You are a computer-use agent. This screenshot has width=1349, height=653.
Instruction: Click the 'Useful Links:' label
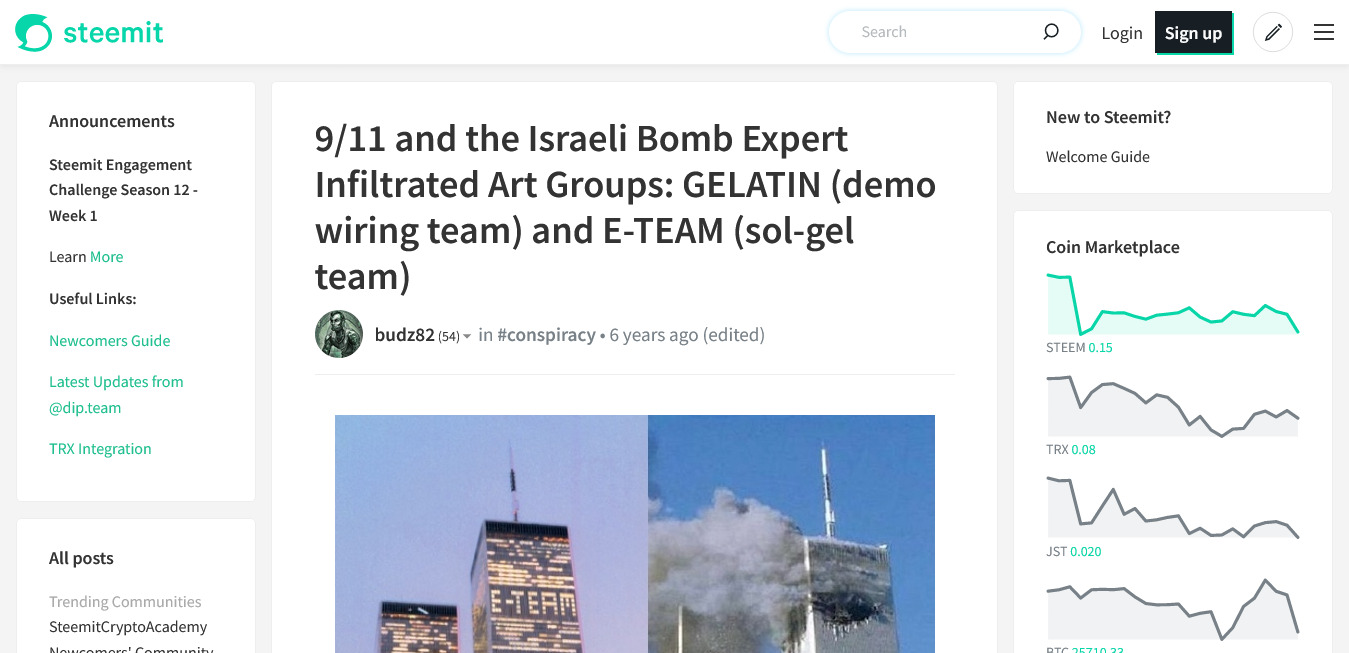(x=93, y=299)
